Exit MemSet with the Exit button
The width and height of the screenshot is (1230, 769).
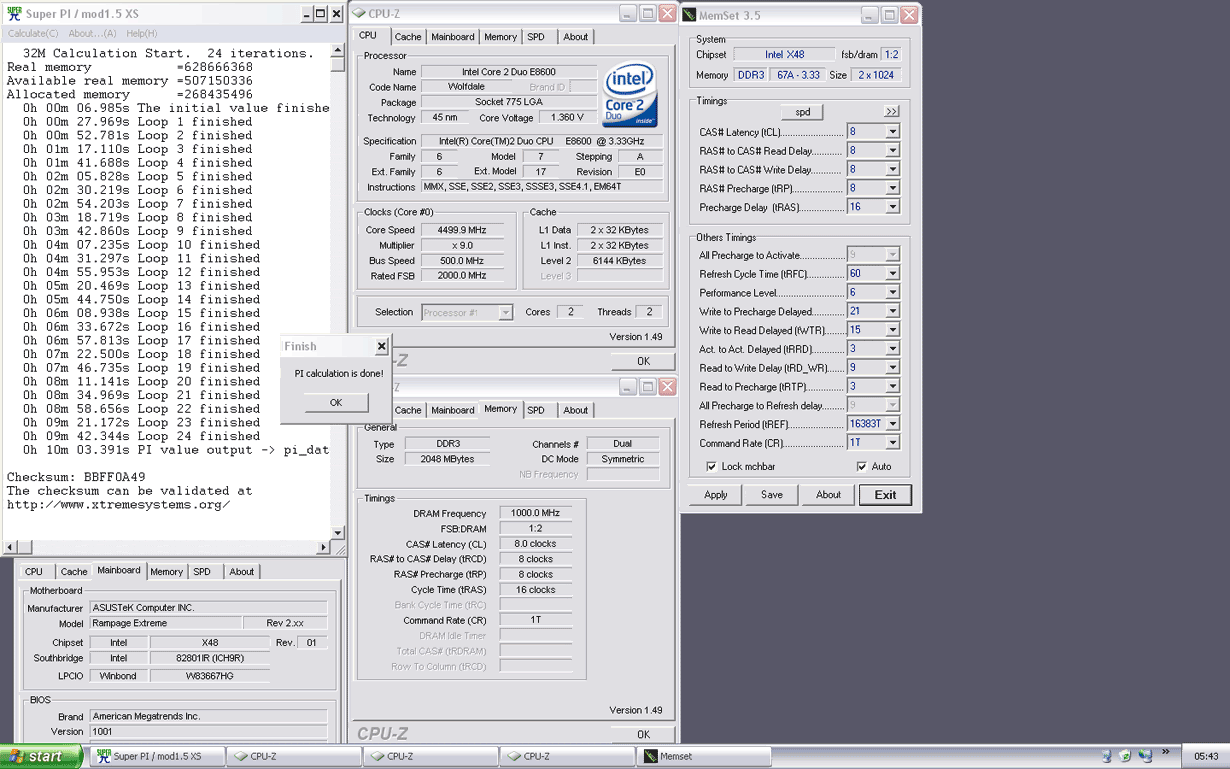pyautogui.click(x=885, y=495)
